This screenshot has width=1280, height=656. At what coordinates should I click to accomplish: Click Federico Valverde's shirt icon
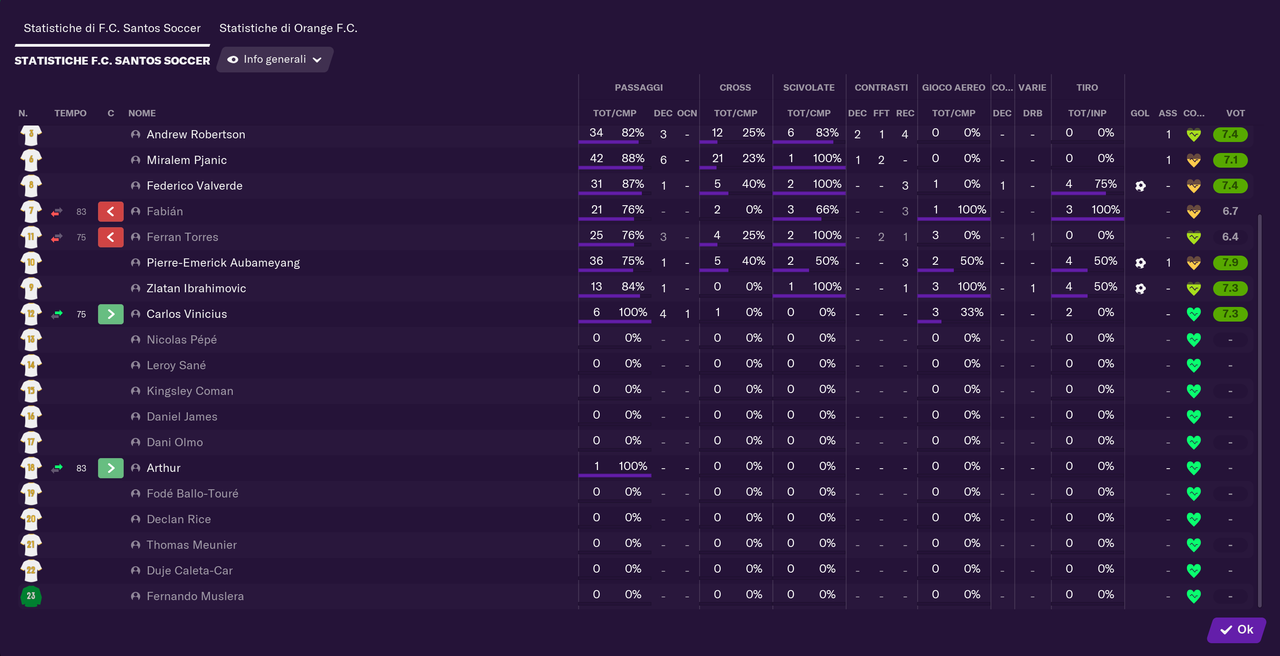[x=31, y=186]
